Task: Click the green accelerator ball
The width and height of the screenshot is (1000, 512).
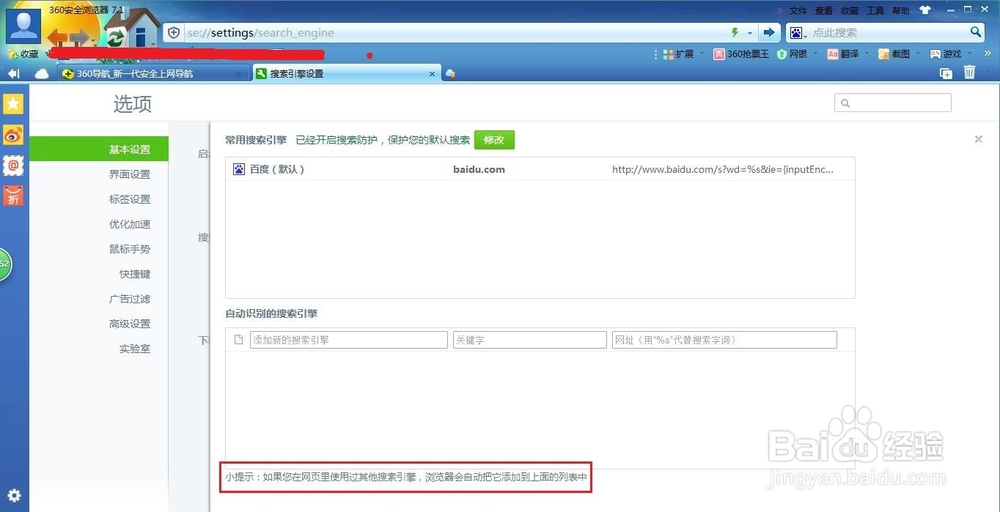Action: pos(5,264)
